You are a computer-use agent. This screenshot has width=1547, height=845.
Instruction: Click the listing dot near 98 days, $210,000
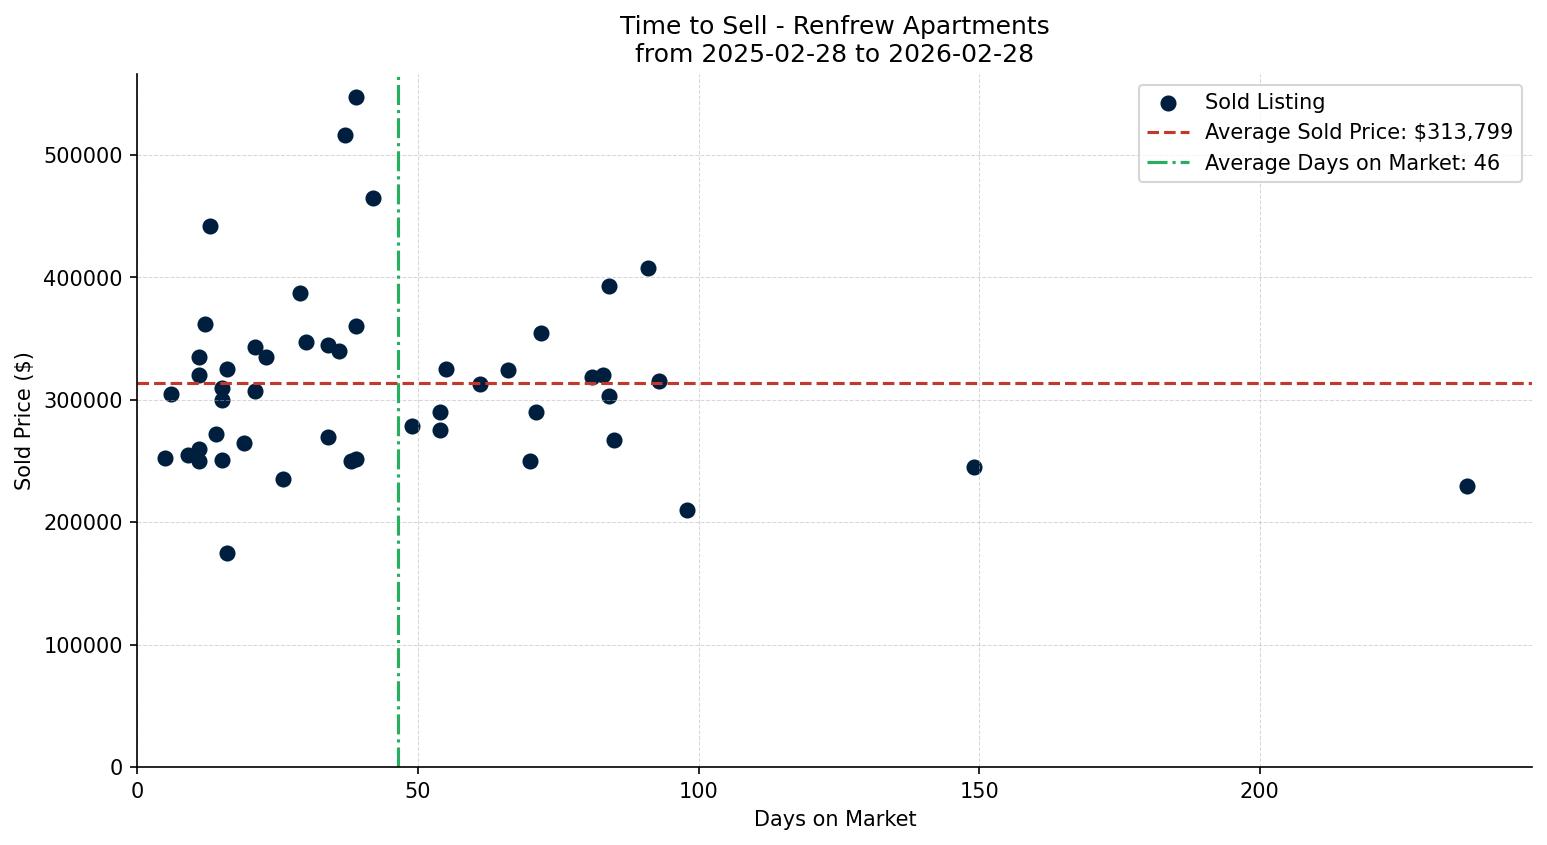pyautogui.click(x=687, y=510)
